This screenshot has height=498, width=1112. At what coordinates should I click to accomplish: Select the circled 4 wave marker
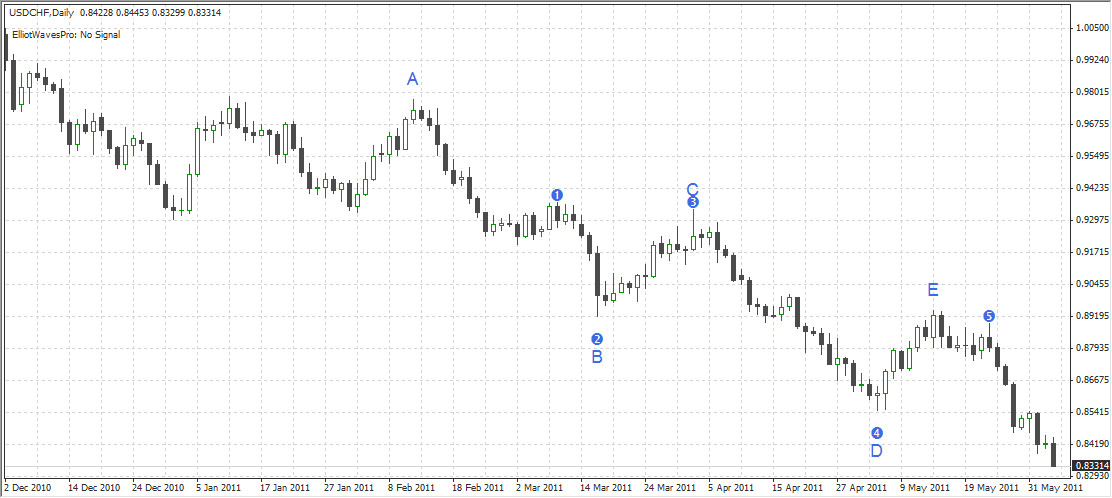point(876,433)
